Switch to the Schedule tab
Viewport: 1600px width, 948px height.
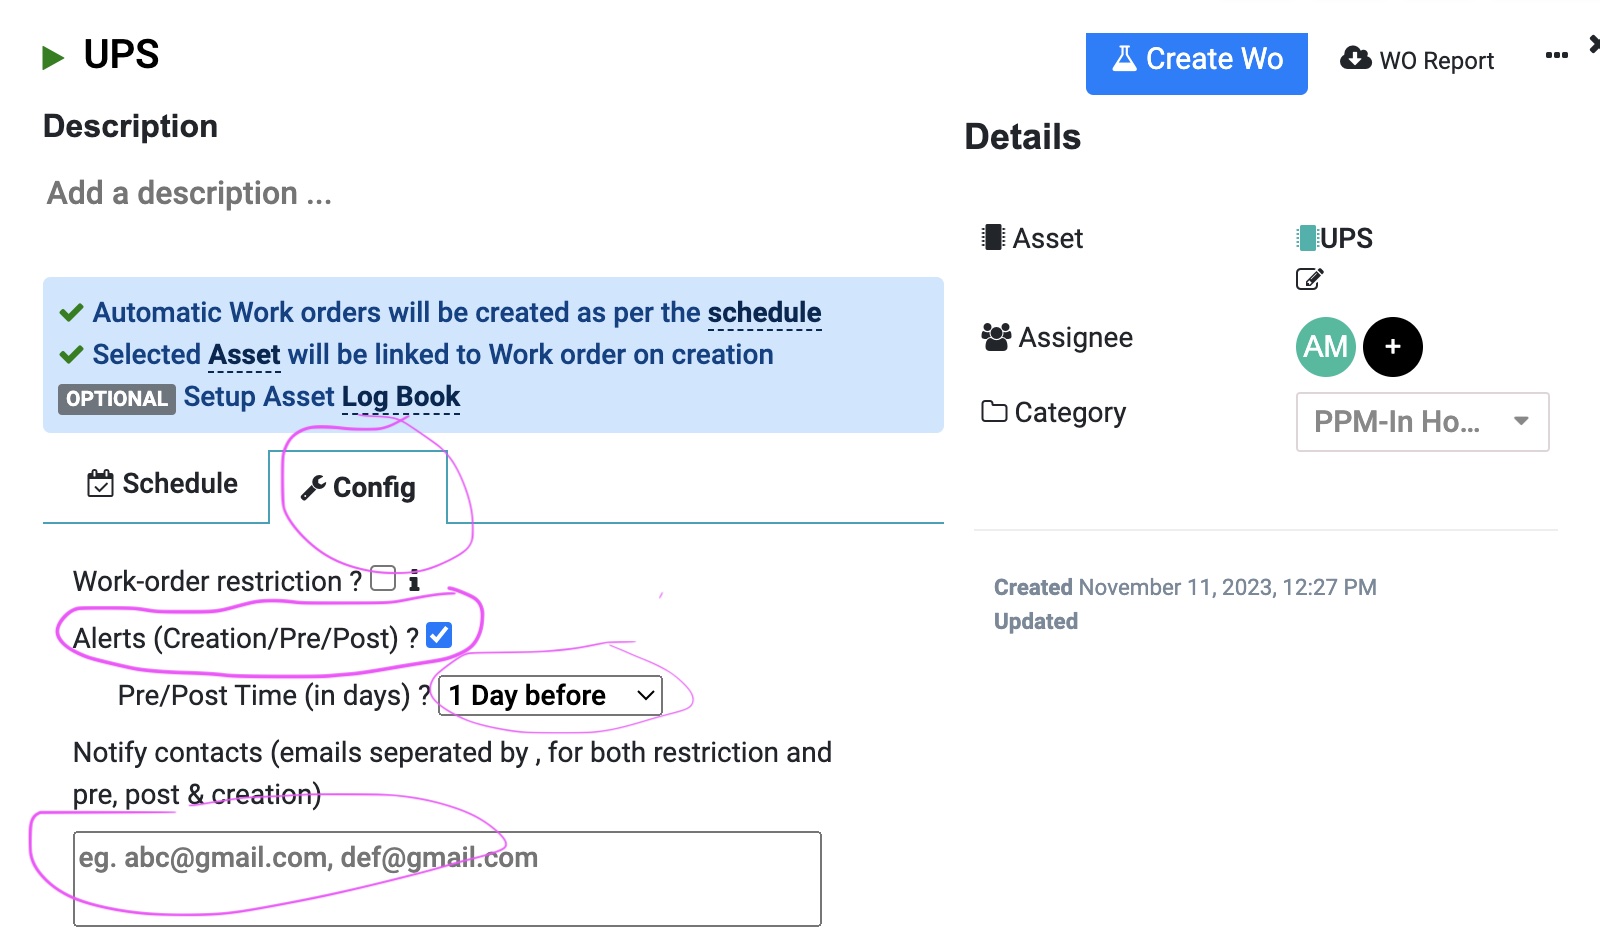(162, 484)
